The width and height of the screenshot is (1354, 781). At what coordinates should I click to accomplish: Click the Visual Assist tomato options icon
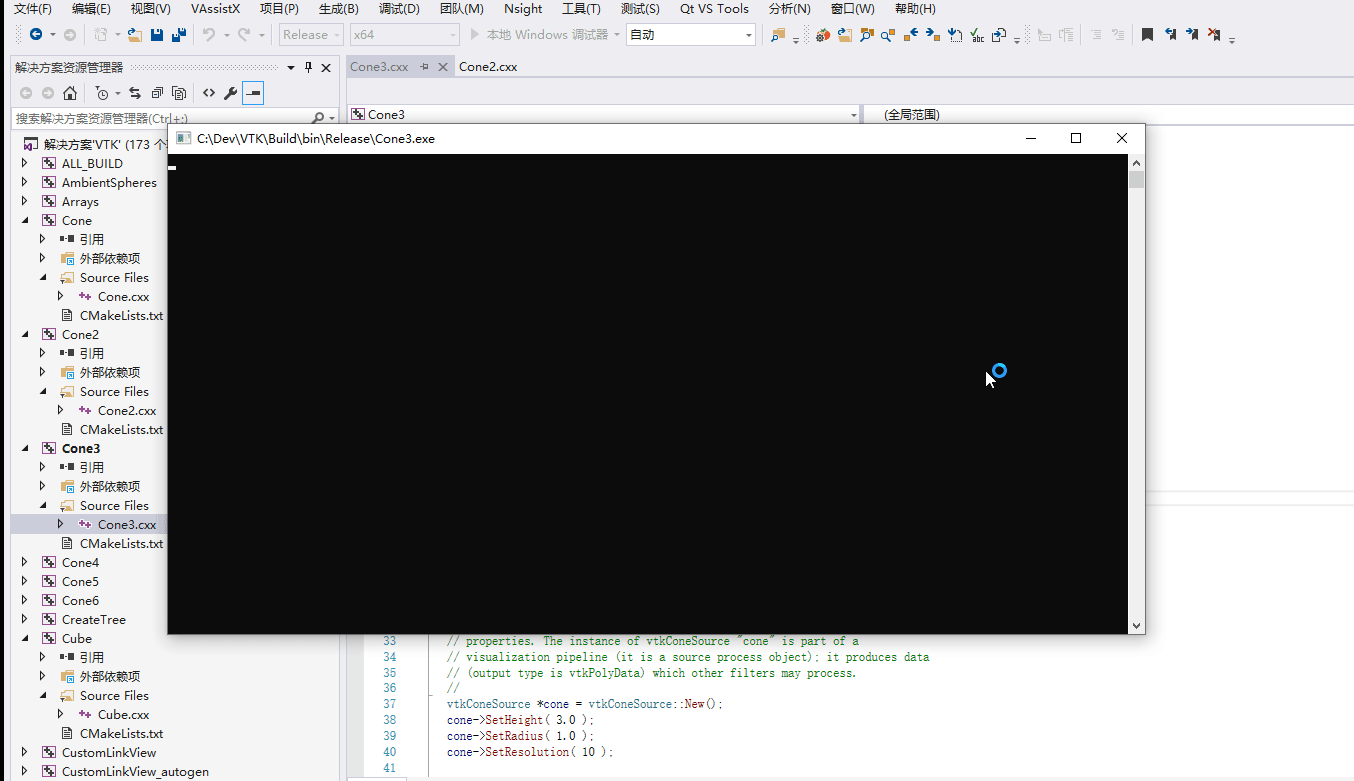coord(823,35)
